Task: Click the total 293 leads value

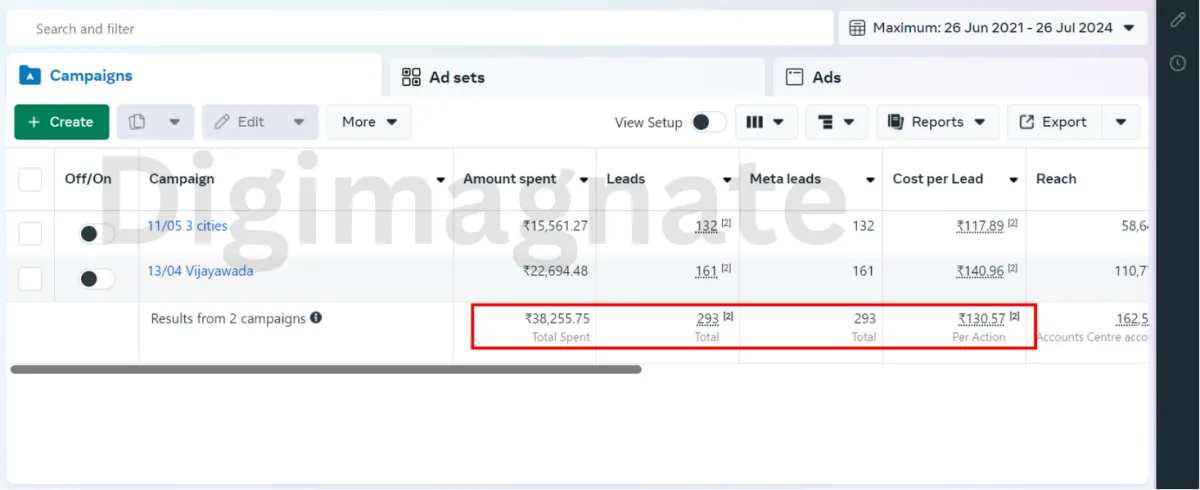Action: pyautogui.click(x=708, y=319)
